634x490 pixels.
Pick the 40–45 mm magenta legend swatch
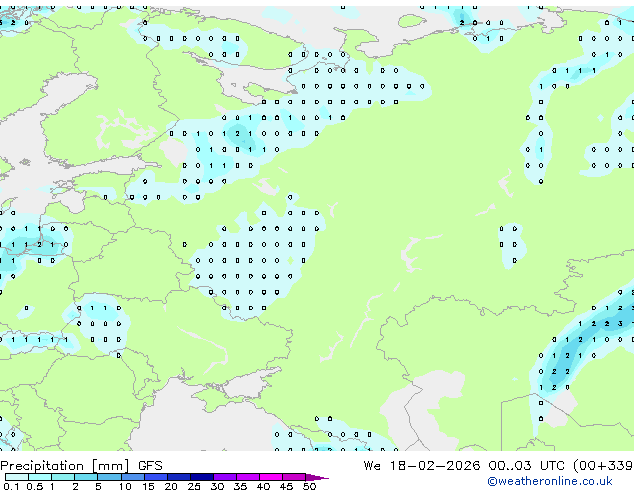click(x=271, y=477)
